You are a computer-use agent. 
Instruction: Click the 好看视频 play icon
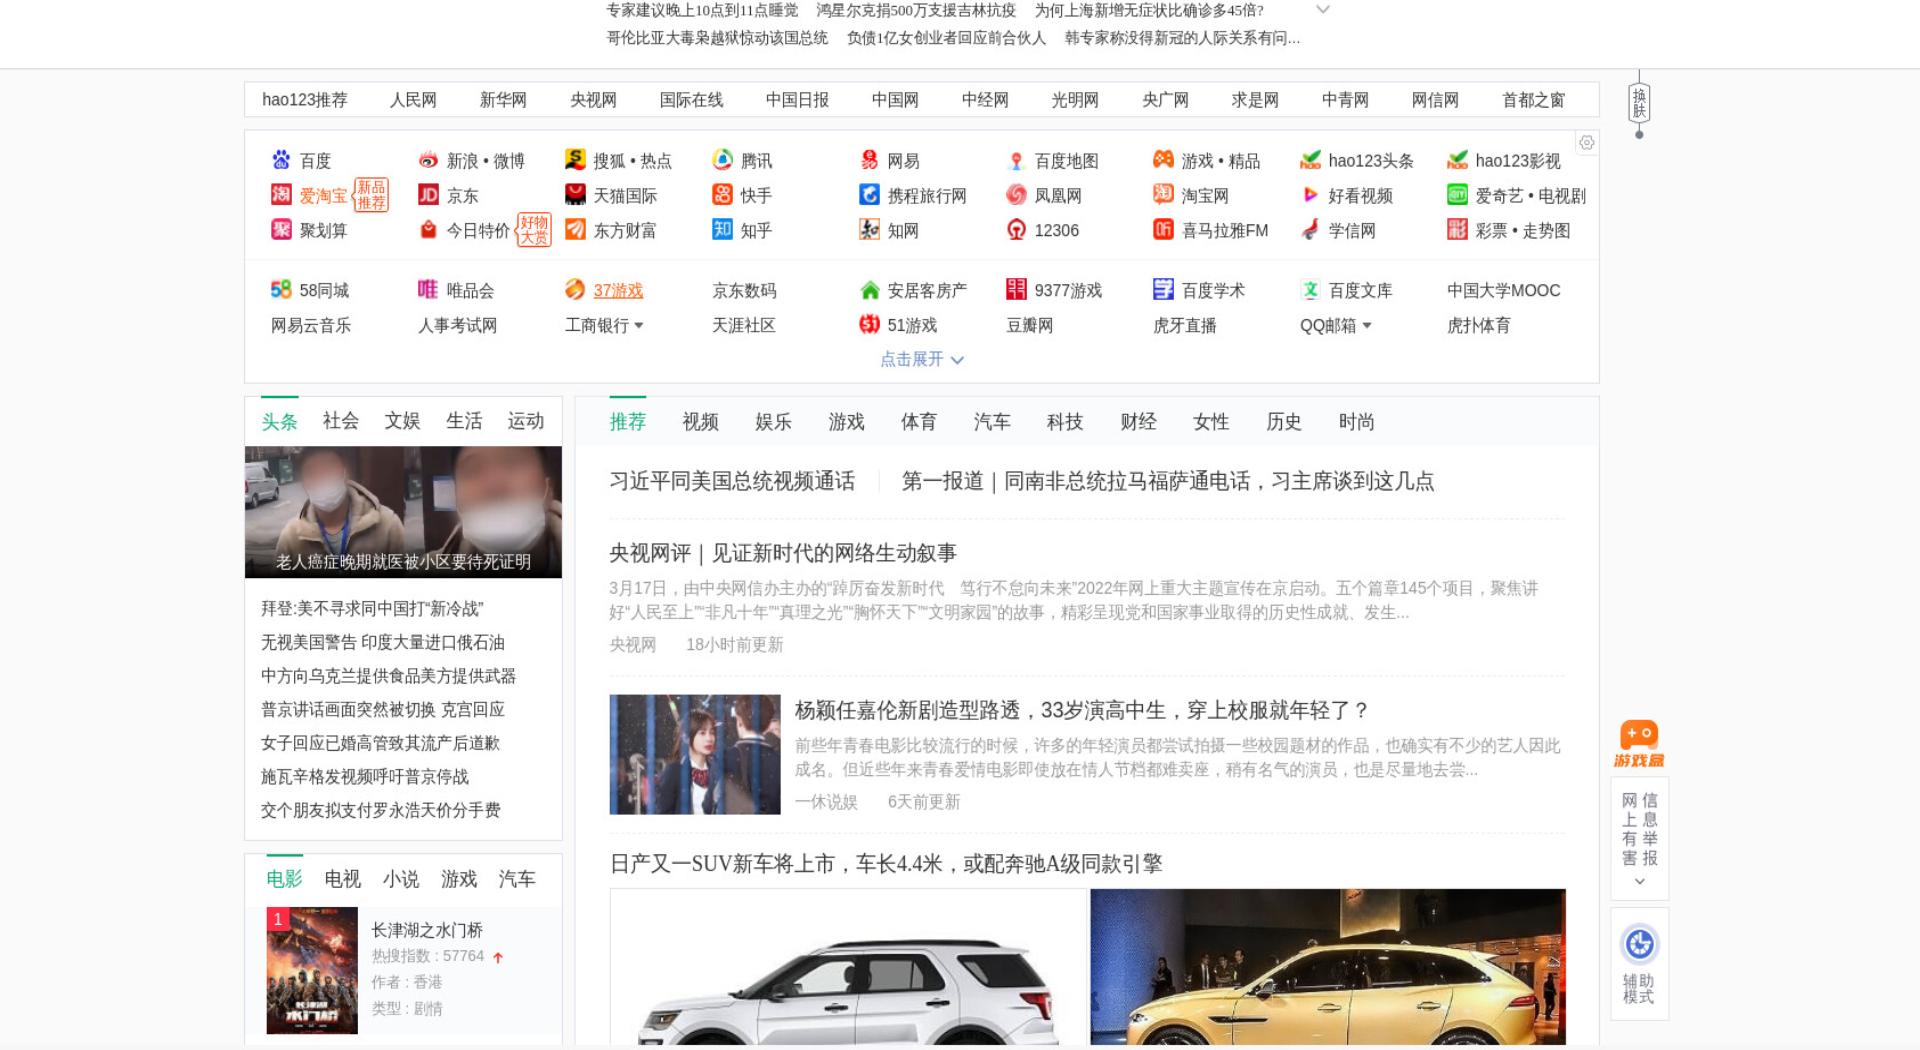1310,195
